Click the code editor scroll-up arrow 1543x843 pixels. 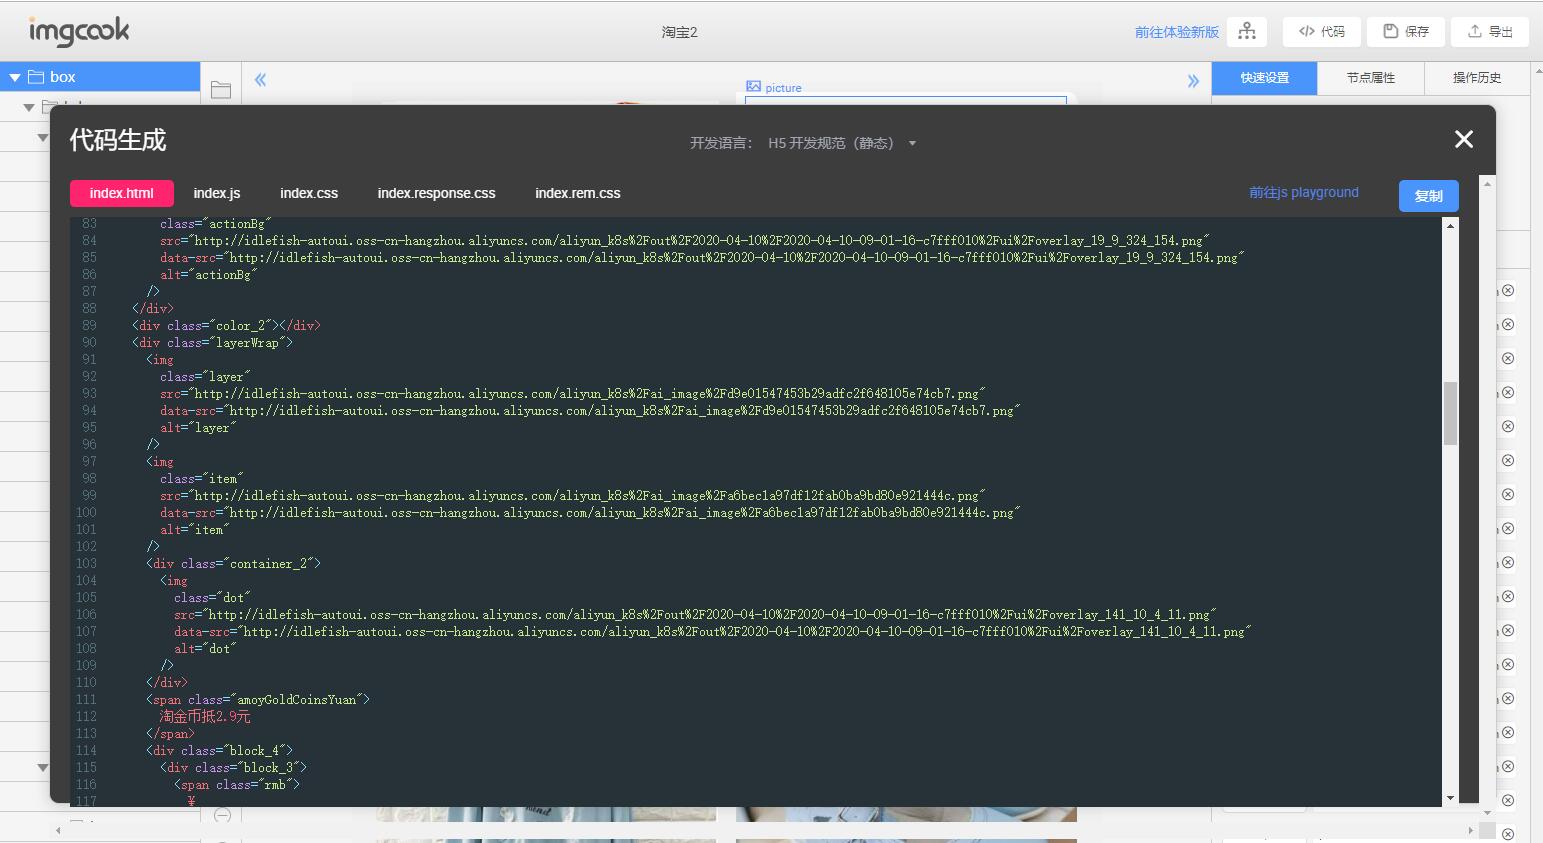point(1450,225)
